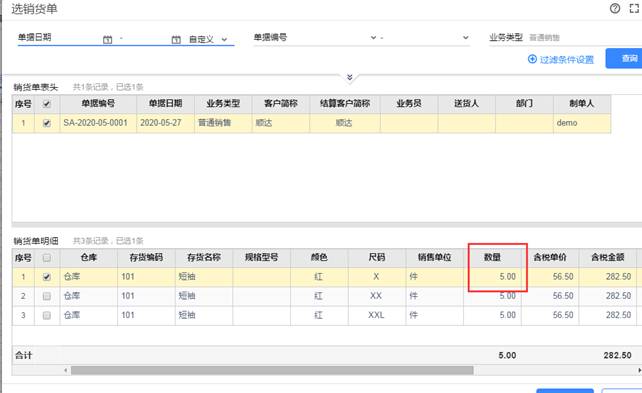Screen dimensions: 642x393
Task: Click the 业务类型 column header
Action: tap(223, 104)
